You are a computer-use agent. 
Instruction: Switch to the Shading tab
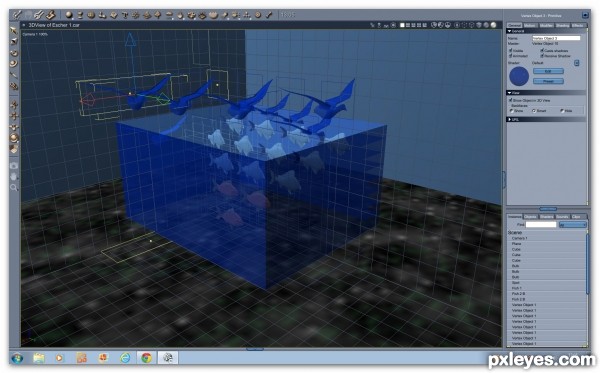click(562, 26)
